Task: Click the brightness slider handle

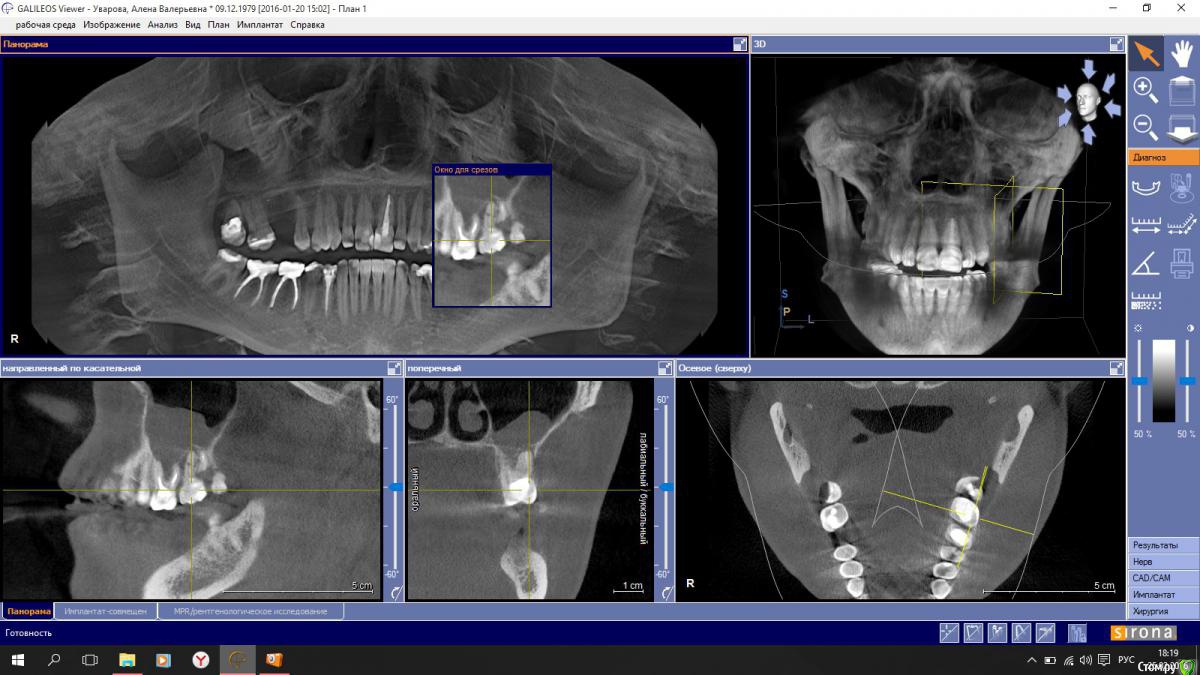Action: 1139,381
